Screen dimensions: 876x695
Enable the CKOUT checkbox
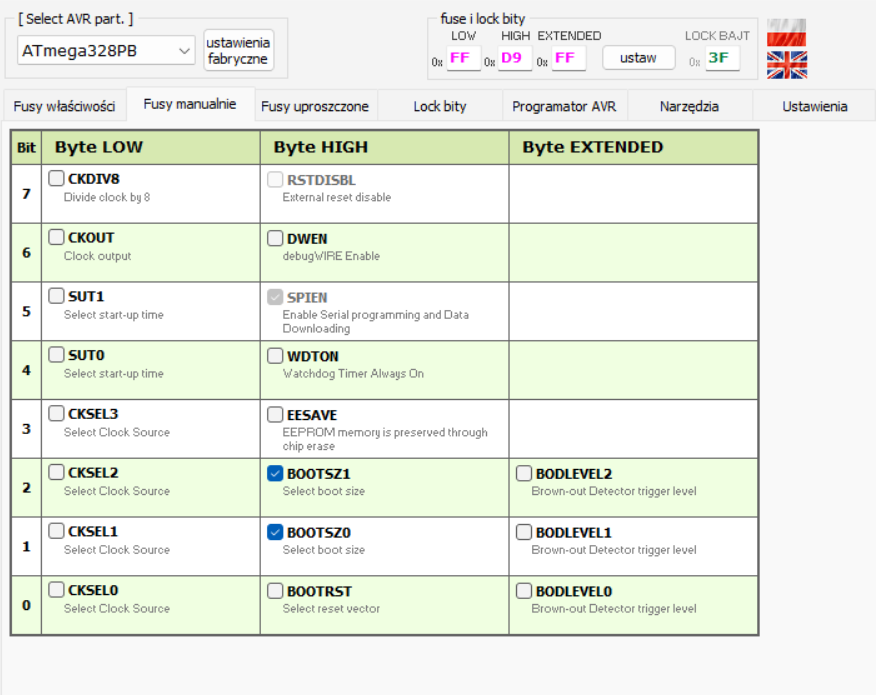(56, 237)
